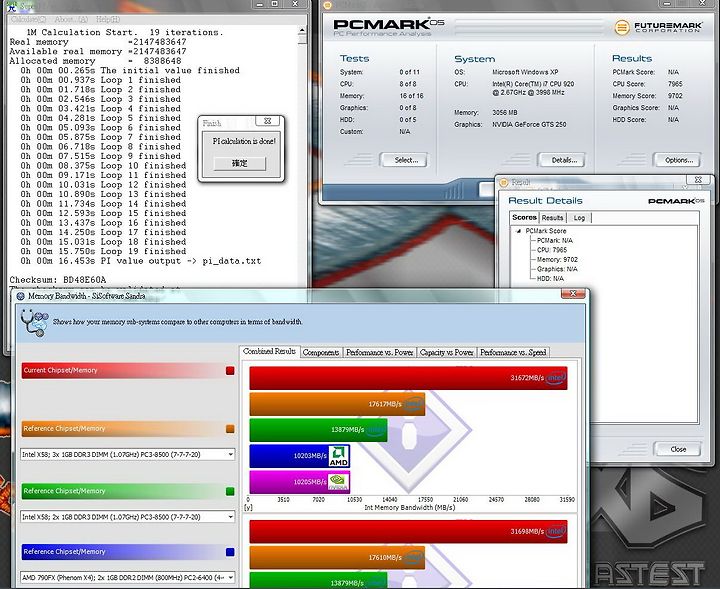
Task: Select PCMark: N/A in the score tree
Action: point(555,240)
